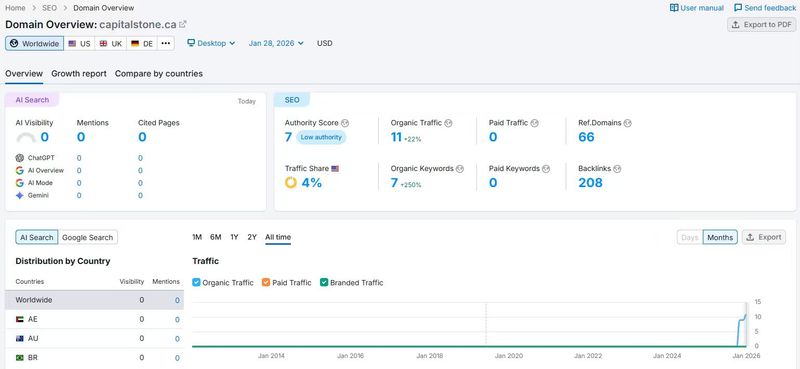This screenshot has width=800, height=369.
Task: Click the AI Visibility gauge icon
Action: (x=26, y=137)
